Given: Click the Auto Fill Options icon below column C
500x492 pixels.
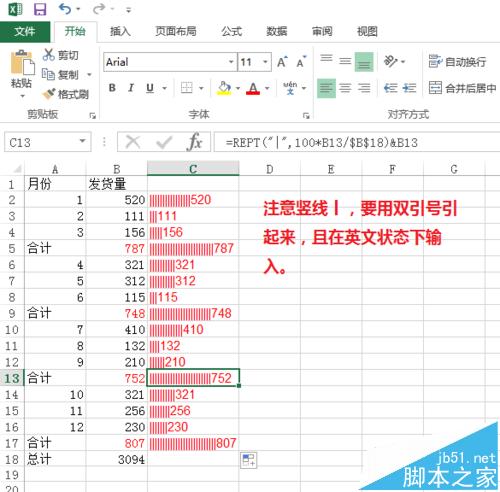Looking at the screenshot, I should [x=249, y=460].
